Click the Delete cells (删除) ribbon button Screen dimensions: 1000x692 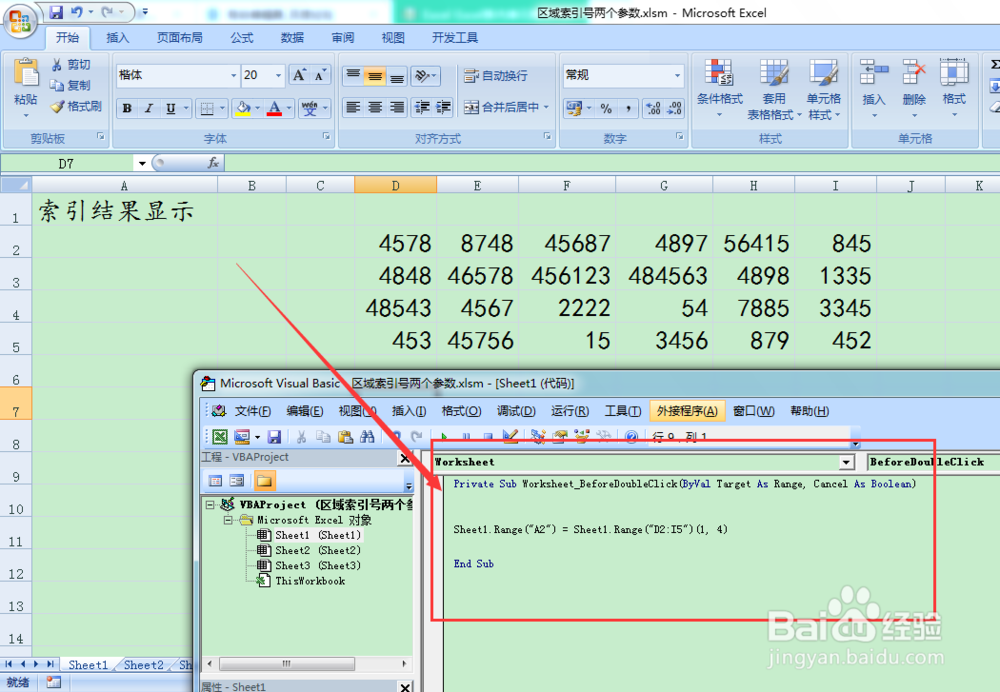914,88
